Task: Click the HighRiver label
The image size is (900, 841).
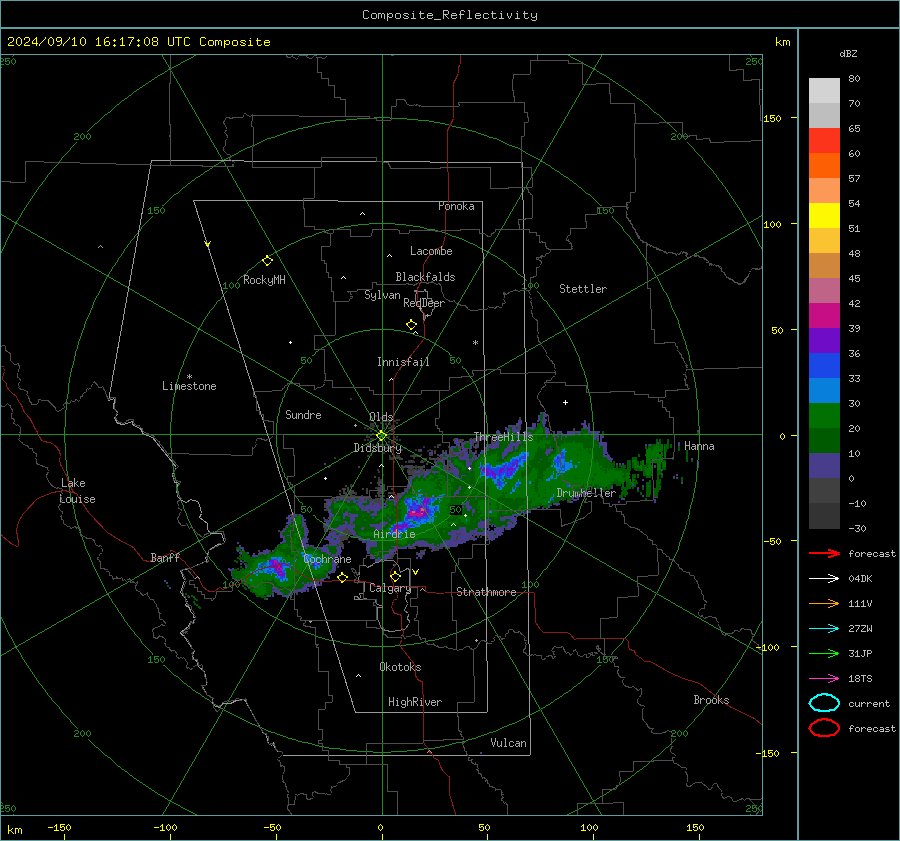Action: pyautogui.click(x=415, y=702)
